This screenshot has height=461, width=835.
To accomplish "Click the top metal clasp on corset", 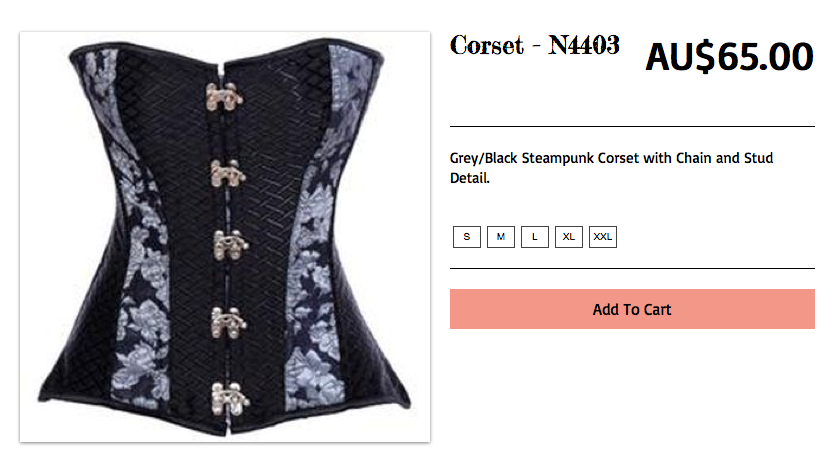I will (224, 97).
